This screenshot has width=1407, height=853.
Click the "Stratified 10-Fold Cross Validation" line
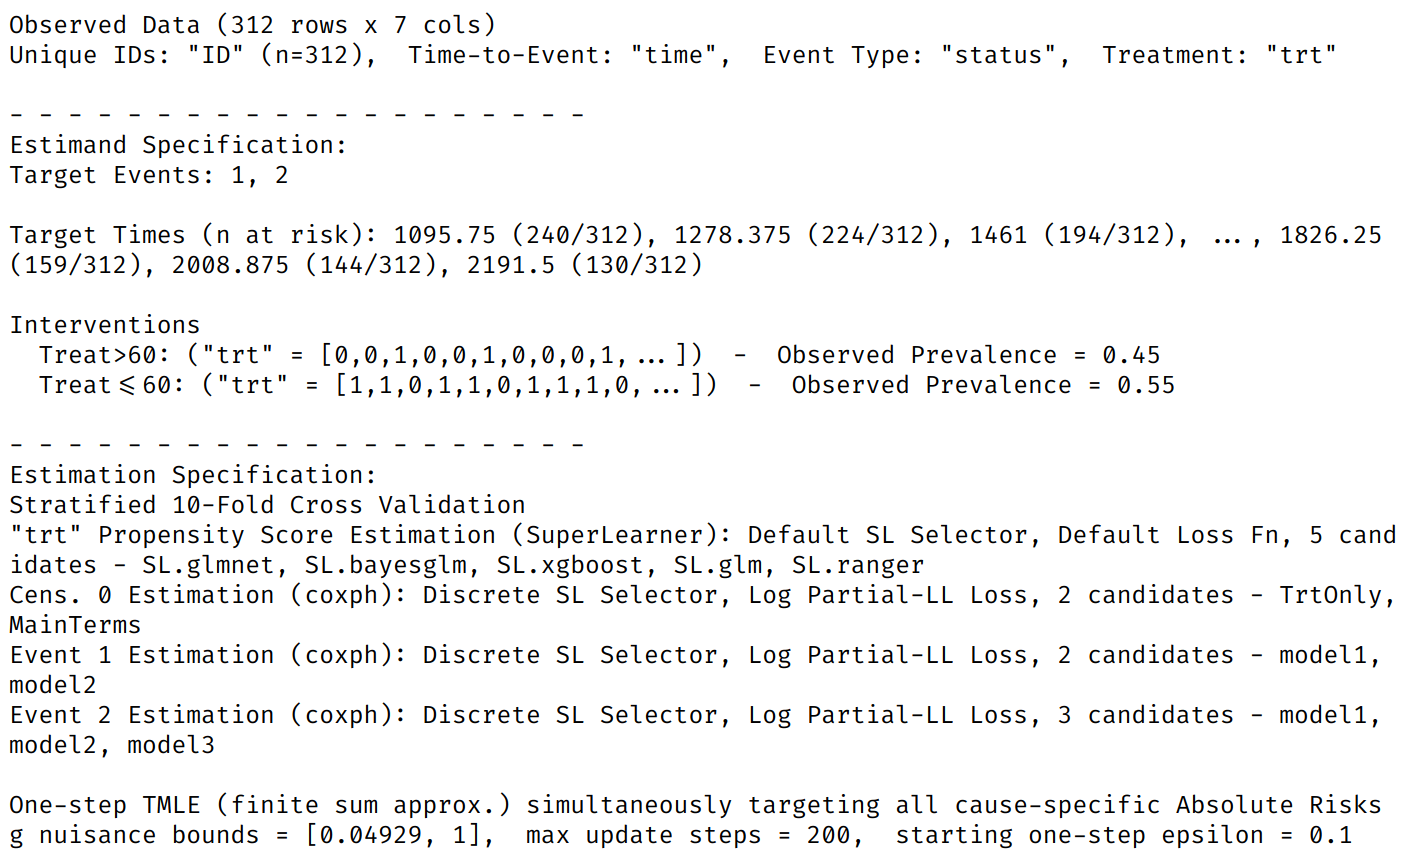pos(267,505)
